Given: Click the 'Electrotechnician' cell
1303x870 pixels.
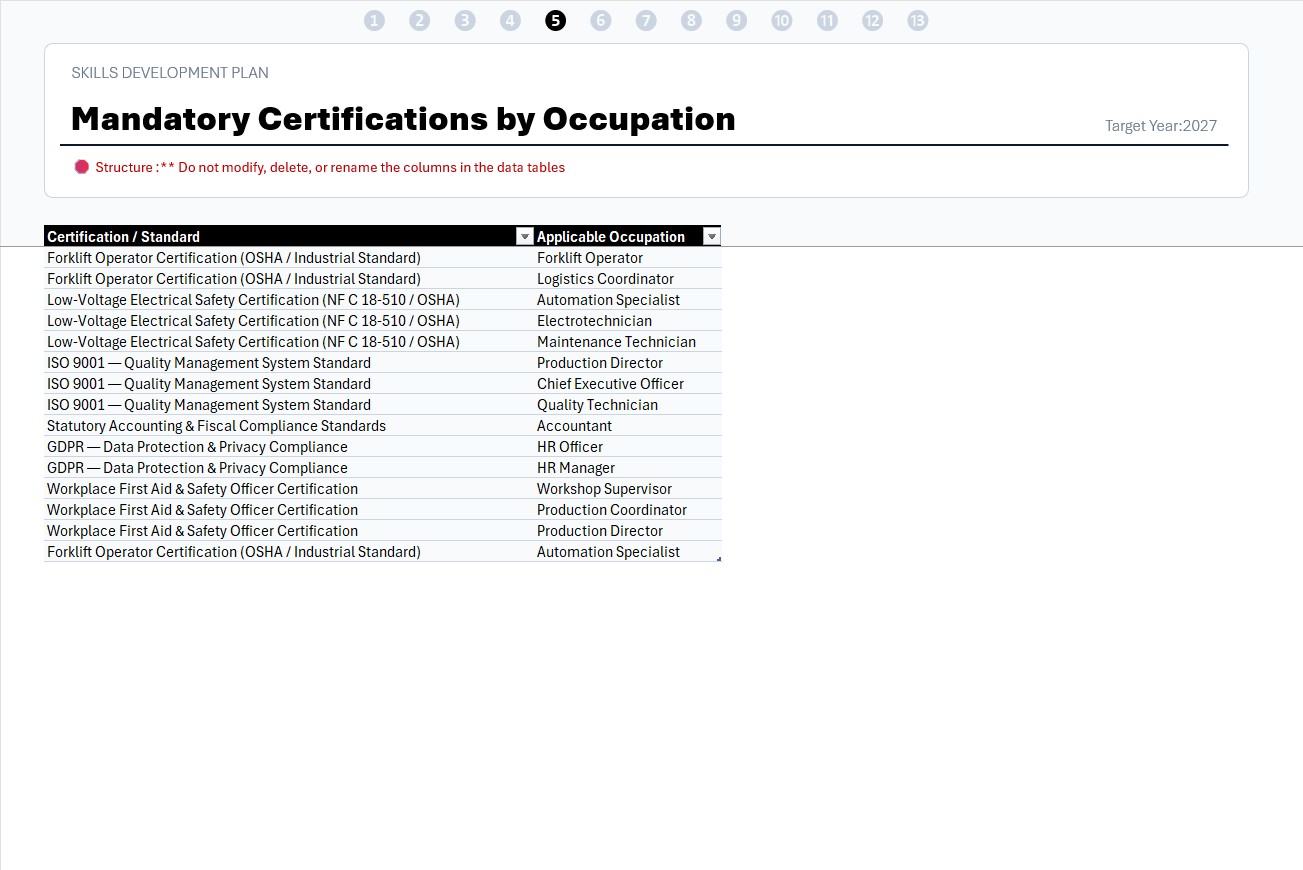Looking at the screenshot, I should coord(627,321).
